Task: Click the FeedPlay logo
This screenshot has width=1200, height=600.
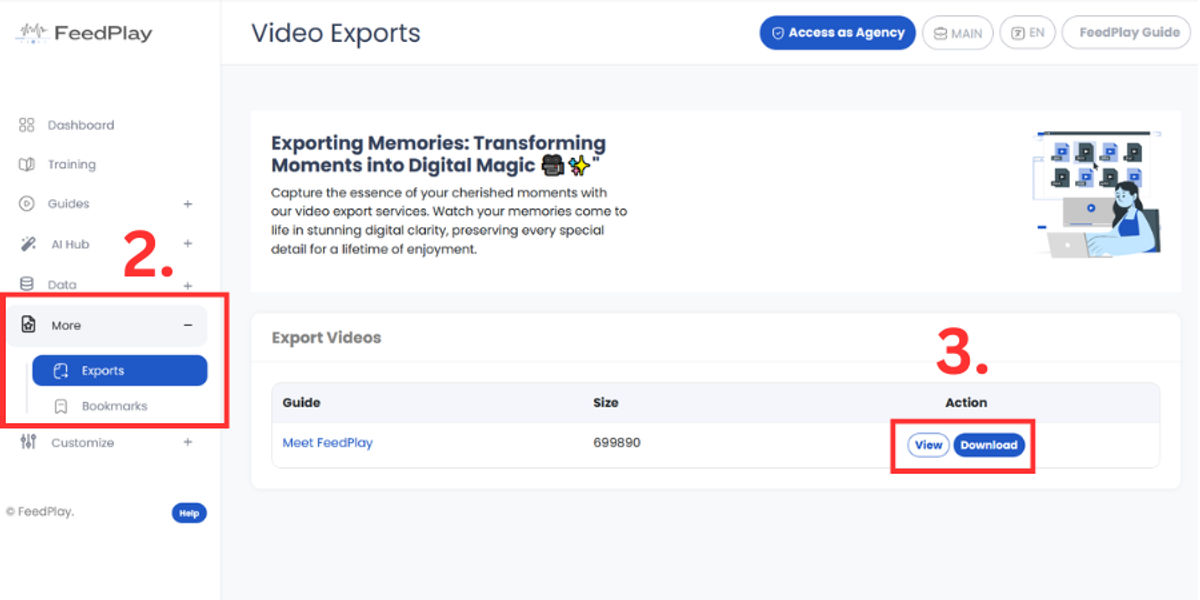Action: [x=84, y=33]
